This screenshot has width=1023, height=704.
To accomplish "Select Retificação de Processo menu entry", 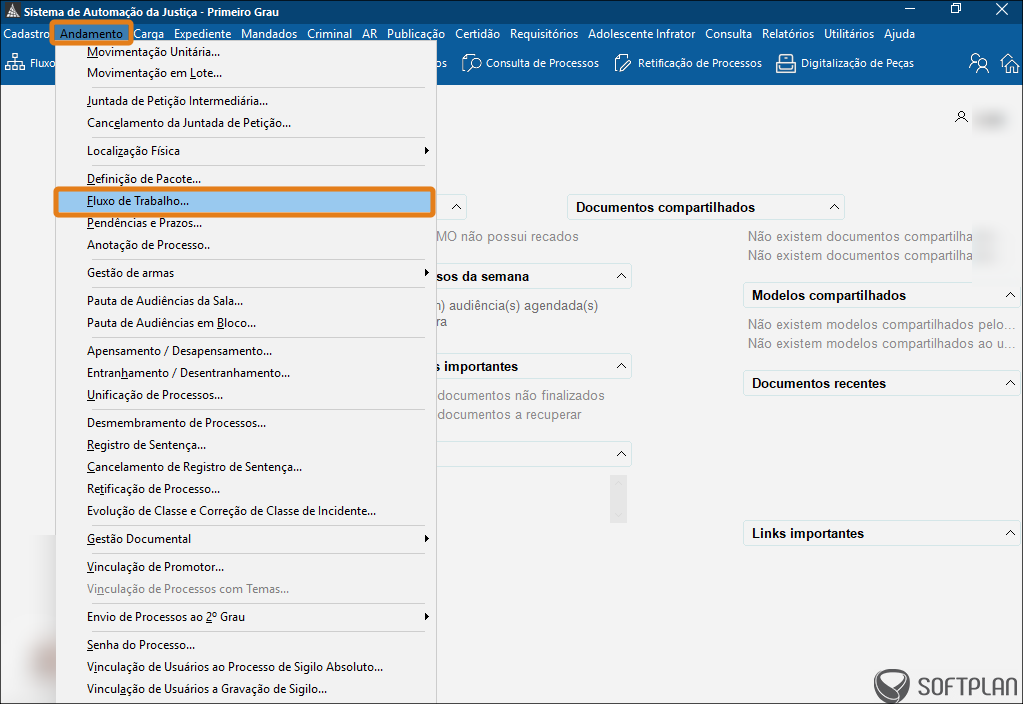I will coord(245,489).
